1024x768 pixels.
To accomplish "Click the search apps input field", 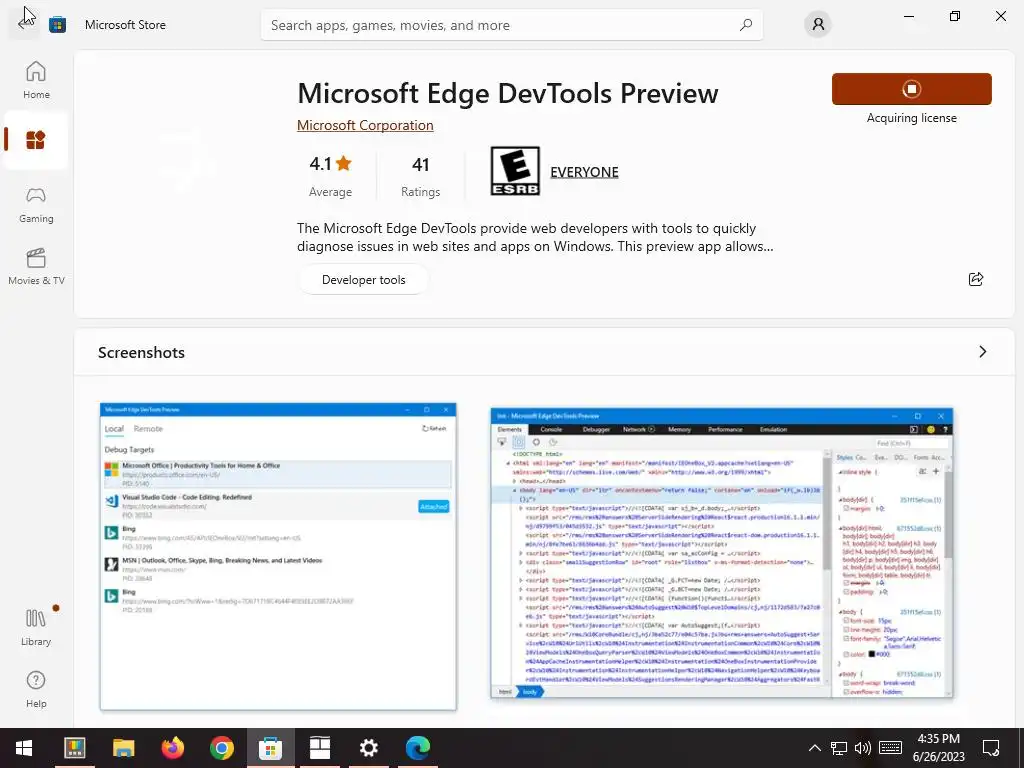I will point(511,25).
